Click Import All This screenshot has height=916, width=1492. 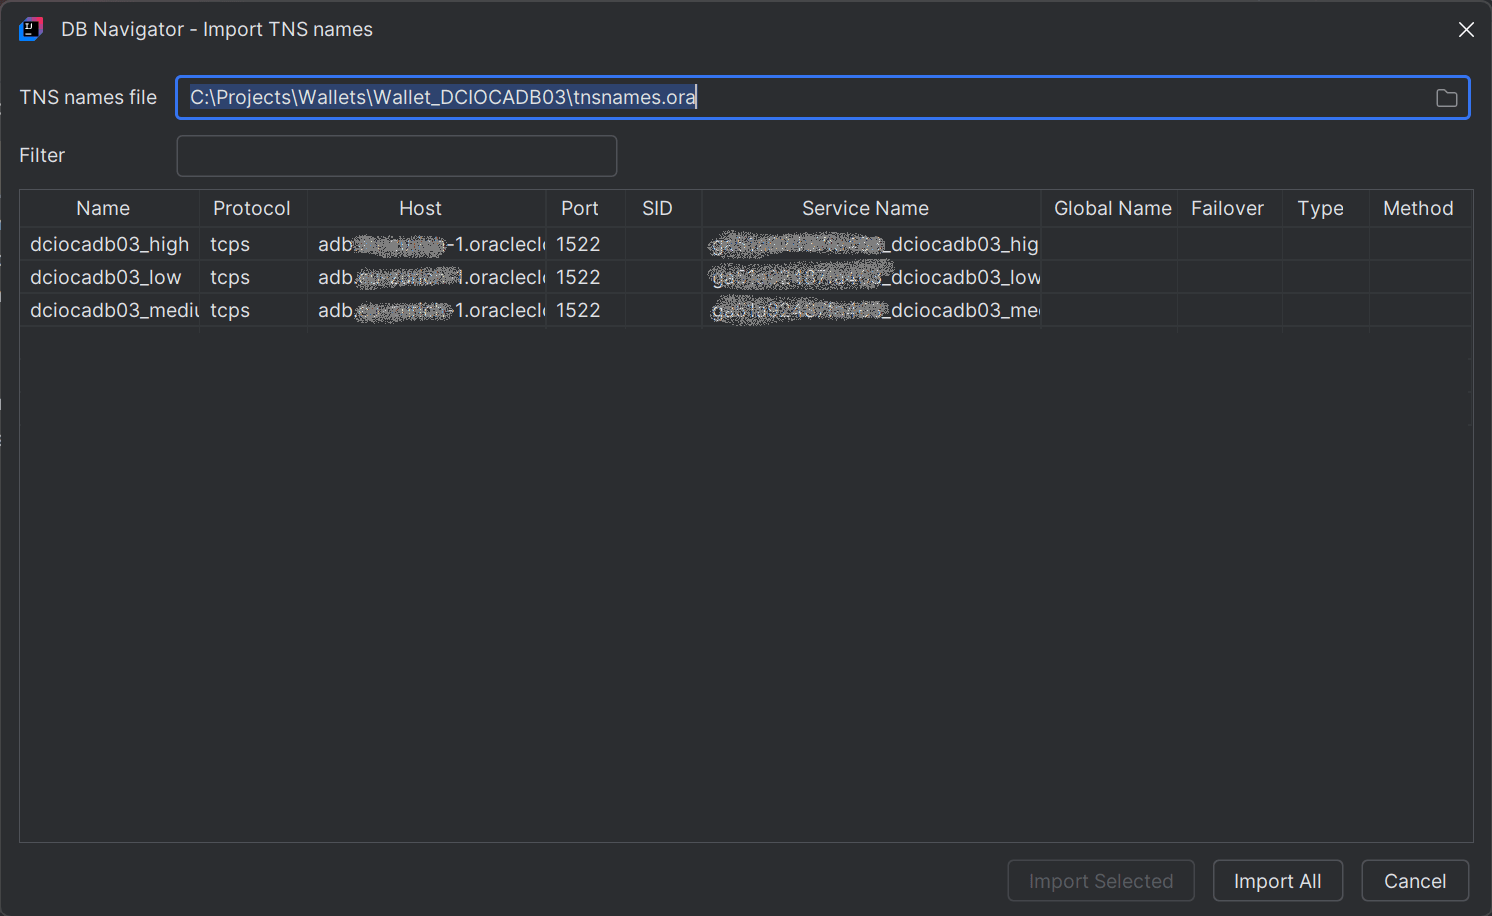(1277, 881)
